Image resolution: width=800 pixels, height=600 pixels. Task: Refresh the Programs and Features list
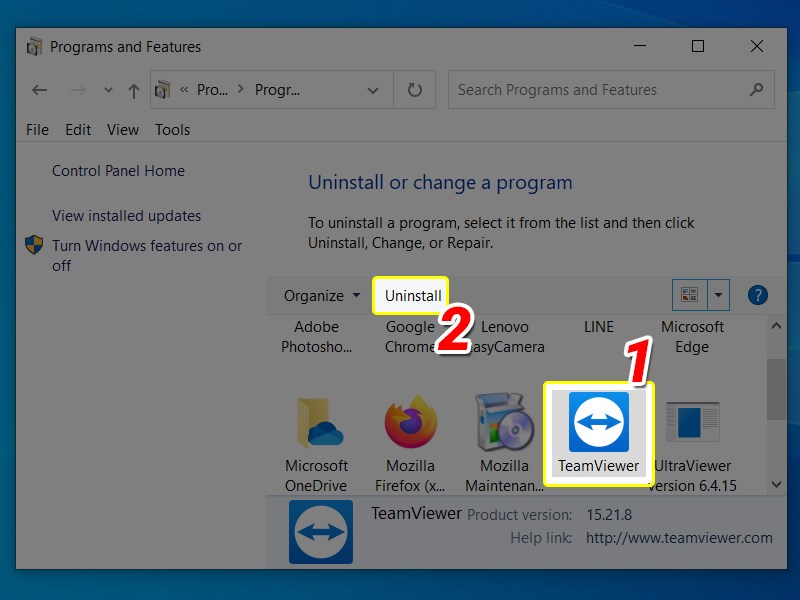tap(414, 90)
